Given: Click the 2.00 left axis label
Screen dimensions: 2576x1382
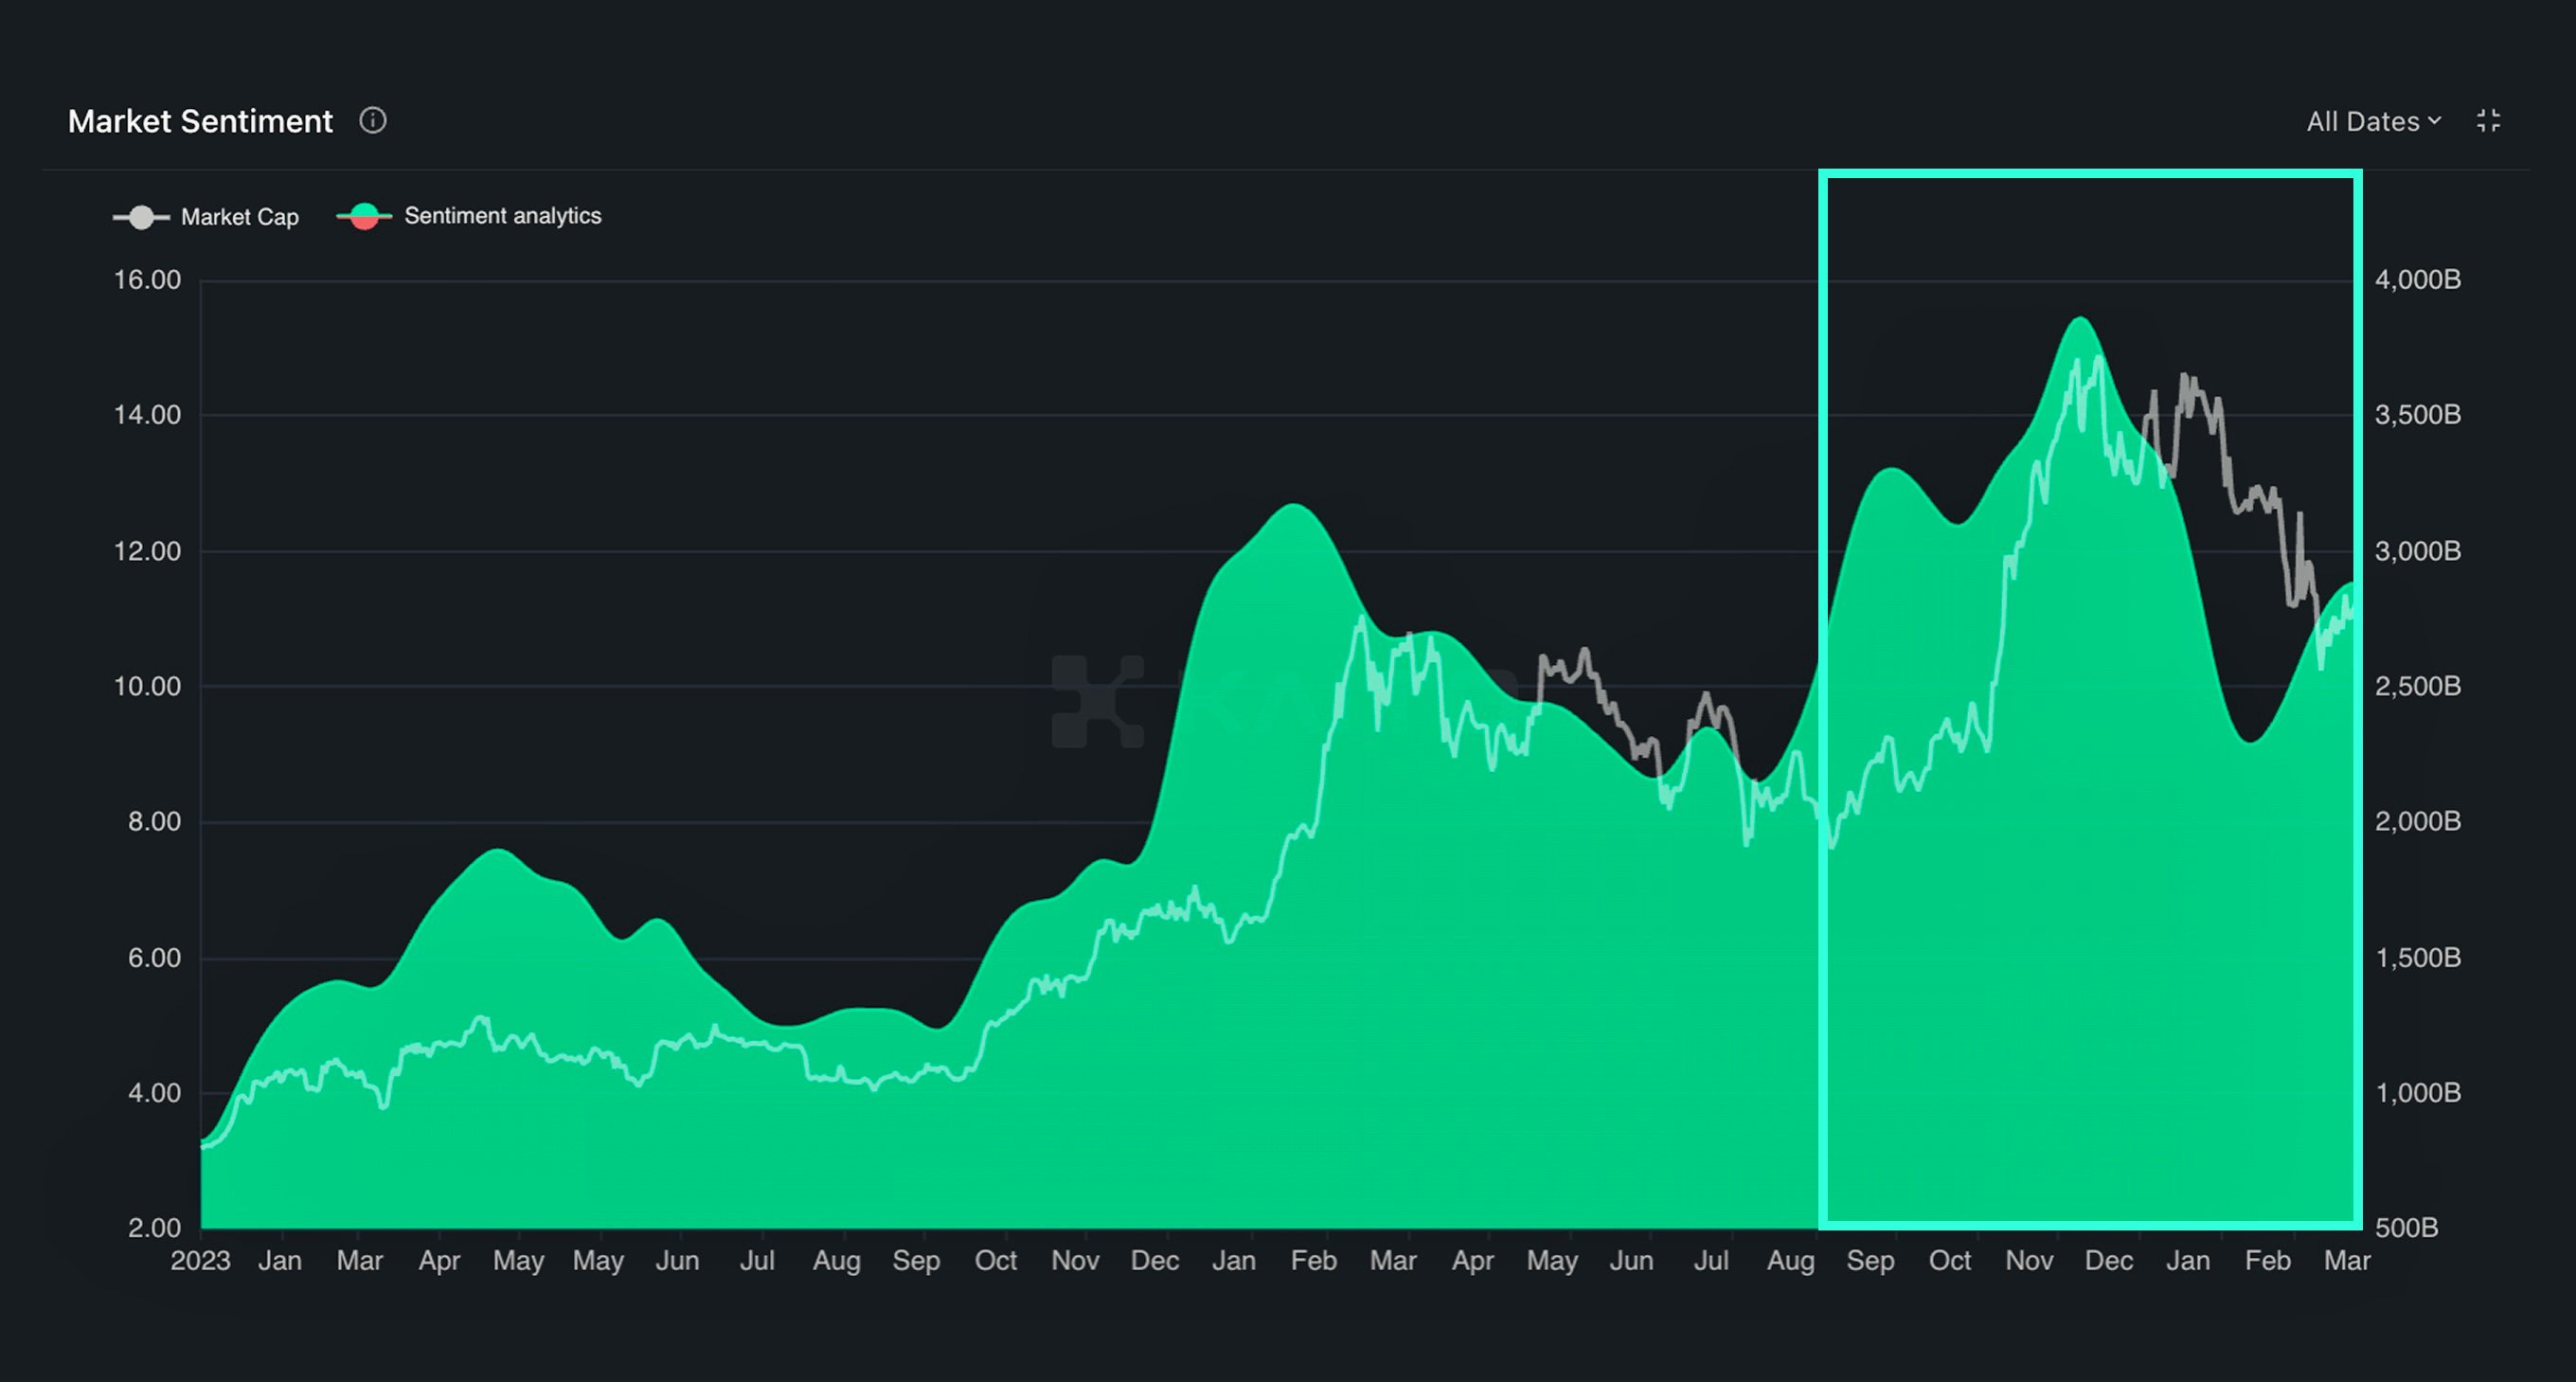Looking at the screenshot, I should (154, 1227).
